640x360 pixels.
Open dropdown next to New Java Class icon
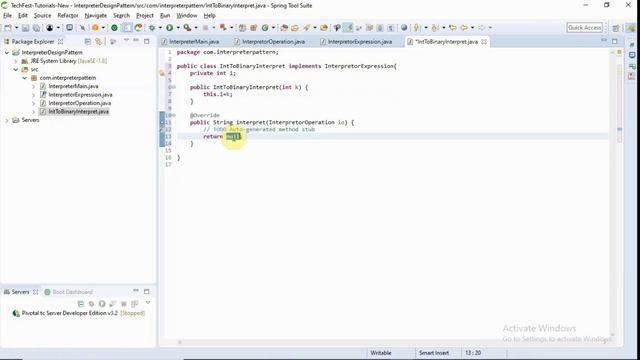point(273,28)
